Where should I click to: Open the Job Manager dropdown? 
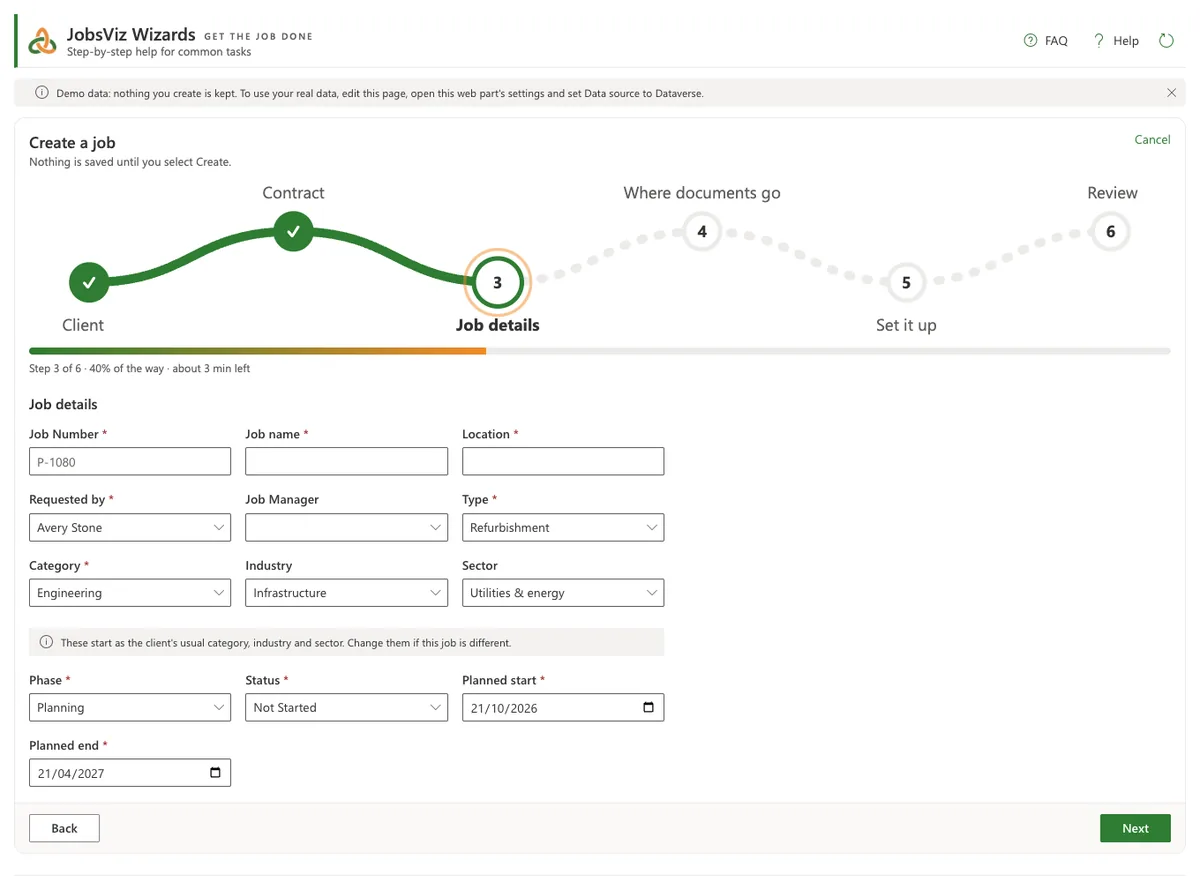(346, 527)
